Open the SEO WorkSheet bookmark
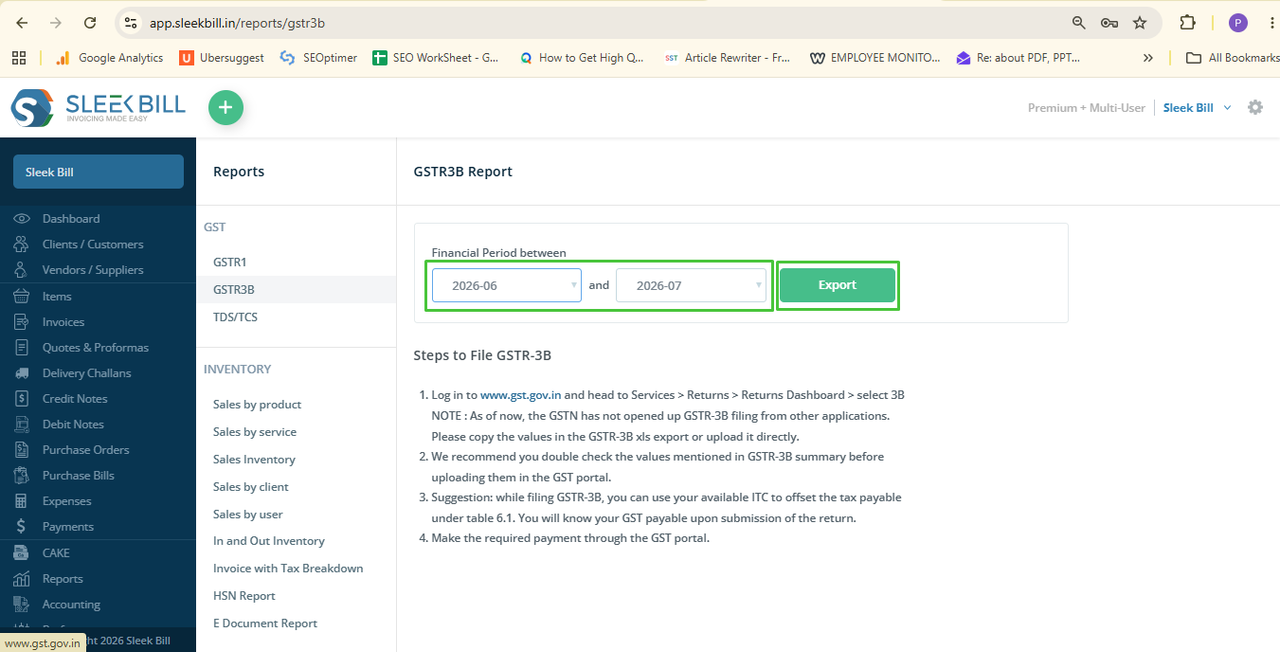Image resolution: width=1280 pixels, height=652 pixels. [436, 58]
